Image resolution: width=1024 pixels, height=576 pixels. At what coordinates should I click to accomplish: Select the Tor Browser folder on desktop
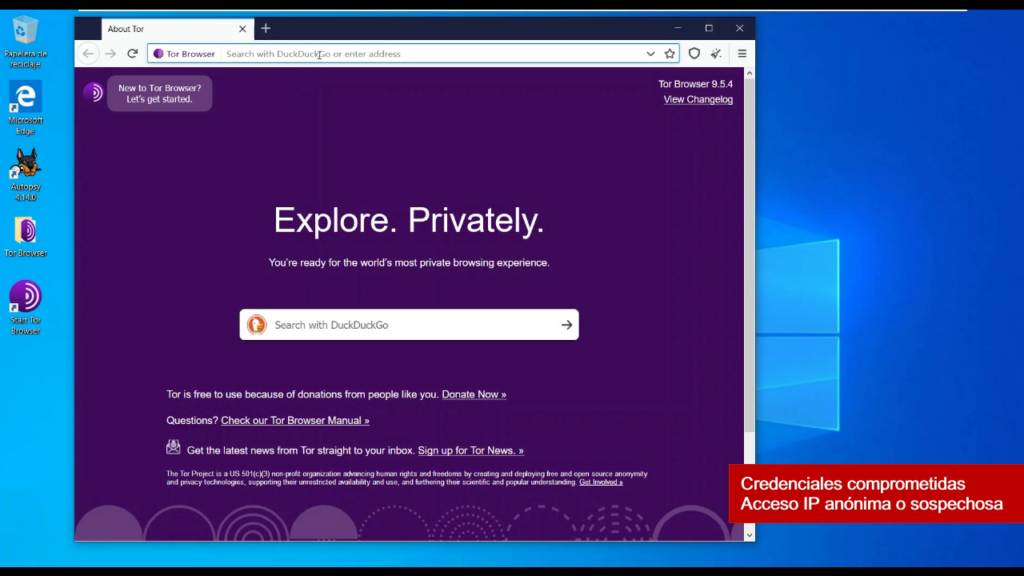click(x=25, y=236)
